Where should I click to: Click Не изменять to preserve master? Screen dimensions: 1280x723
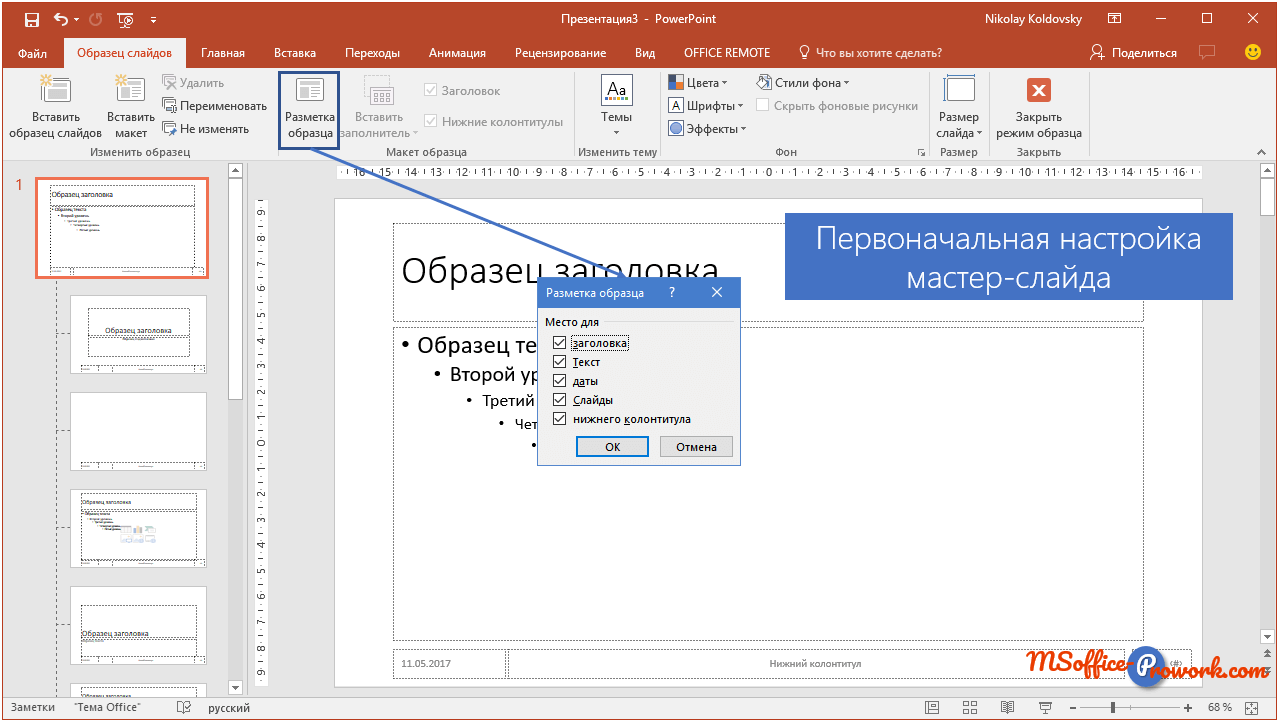[205, 129]
